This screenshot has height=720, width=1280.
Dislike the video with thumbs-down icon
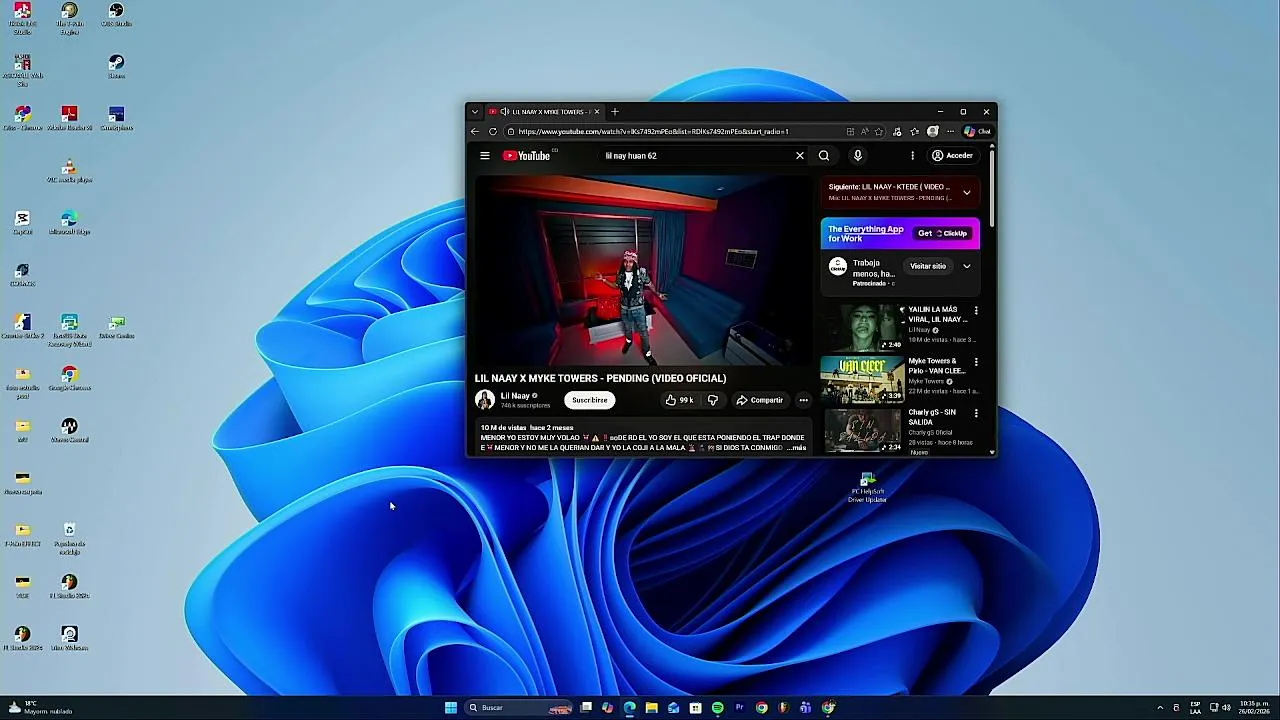point(713,400)
